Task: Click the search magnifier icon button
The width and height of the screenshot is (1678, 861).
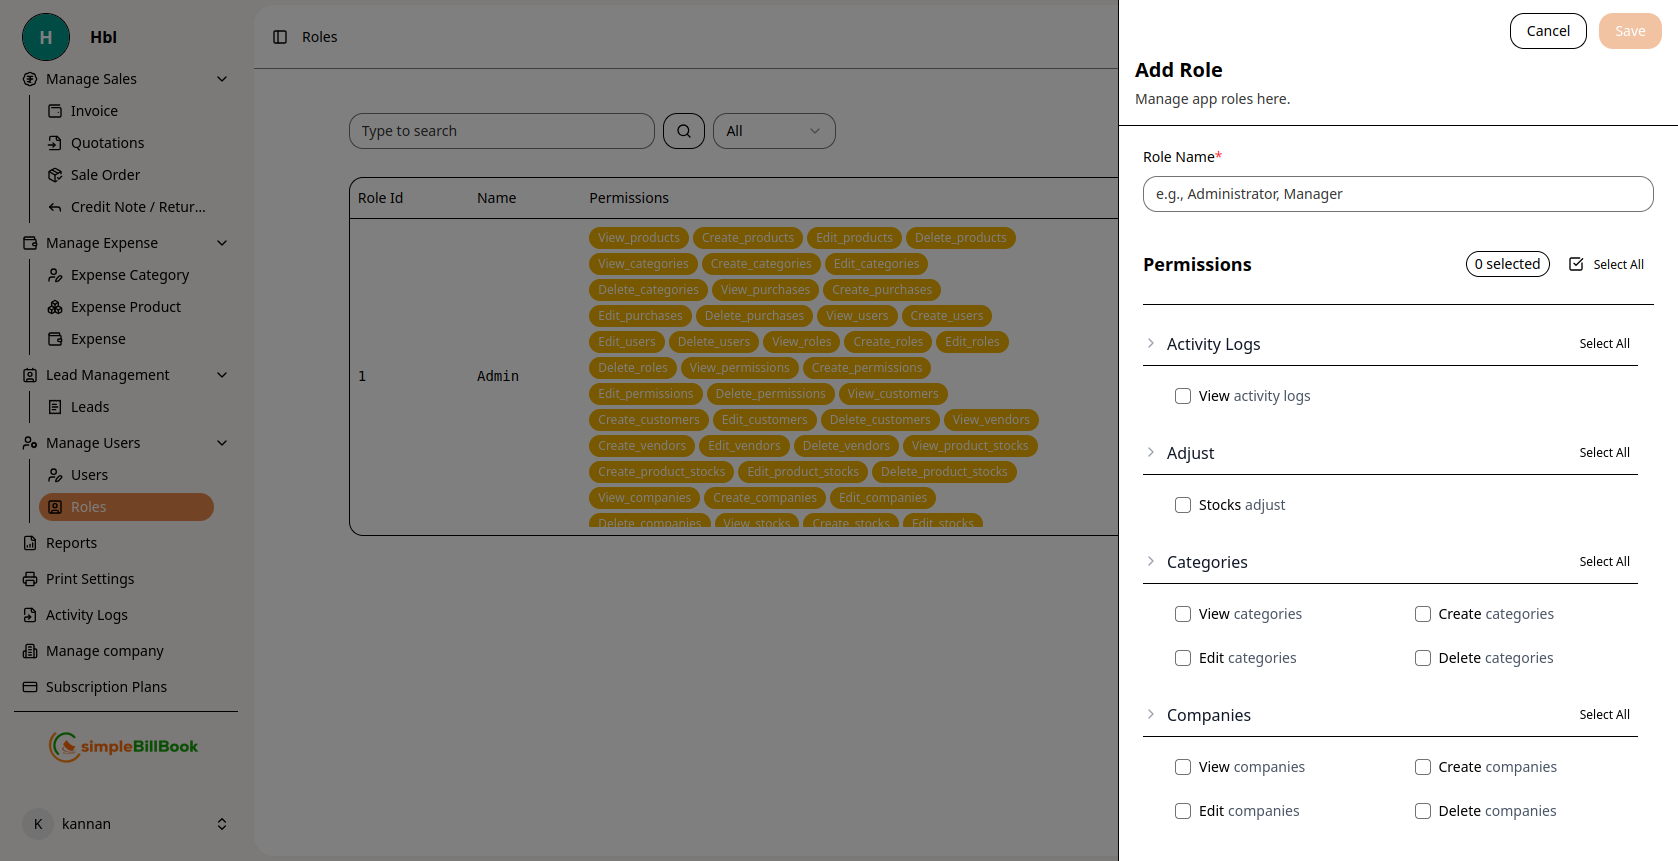Action: coord(684,131)
